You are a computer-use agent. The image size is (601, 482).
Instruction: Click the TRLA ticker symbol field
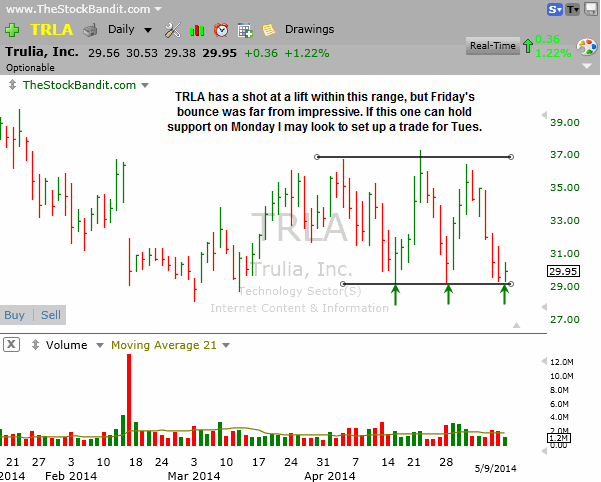click(x=49, y=30)
